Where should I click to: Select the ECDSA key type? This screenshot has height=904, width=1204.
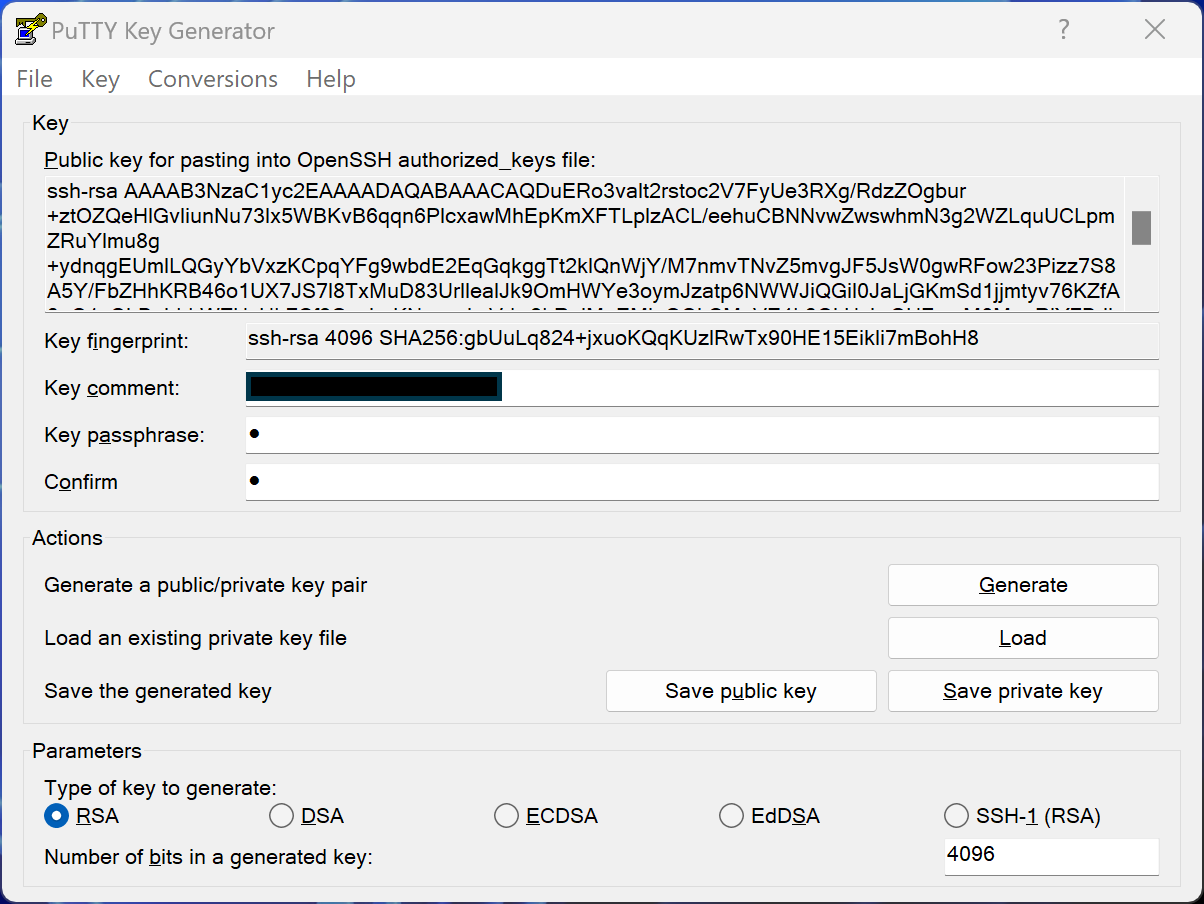[x=547, y=816]
